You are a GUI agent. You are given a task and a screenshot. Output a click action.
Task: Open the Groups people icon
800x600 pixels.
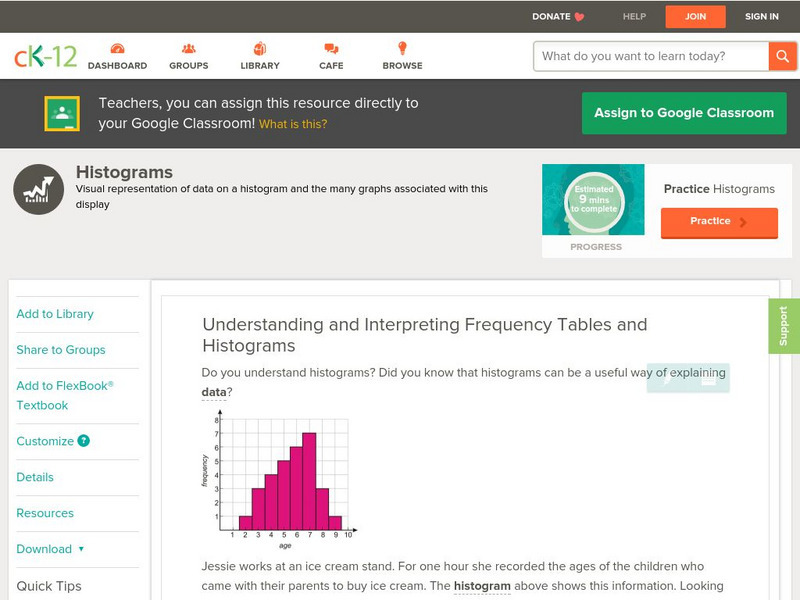[189, 49]
